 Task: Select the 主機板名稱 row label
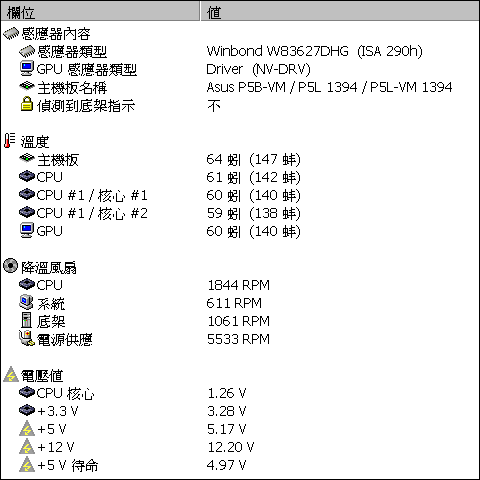[72, 88]
